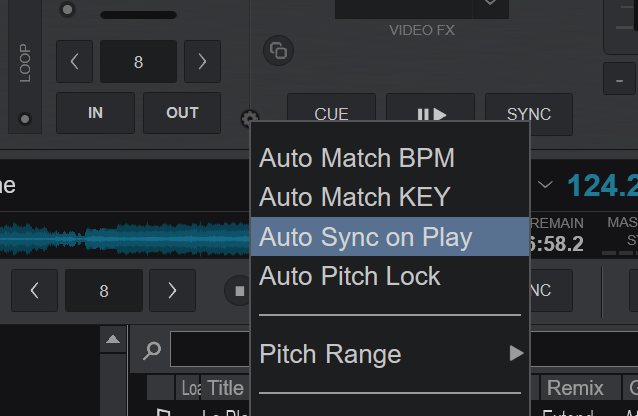This screenshot has width=638, height=416.
Task: Click the stop square button
Action: pos(238,291)
